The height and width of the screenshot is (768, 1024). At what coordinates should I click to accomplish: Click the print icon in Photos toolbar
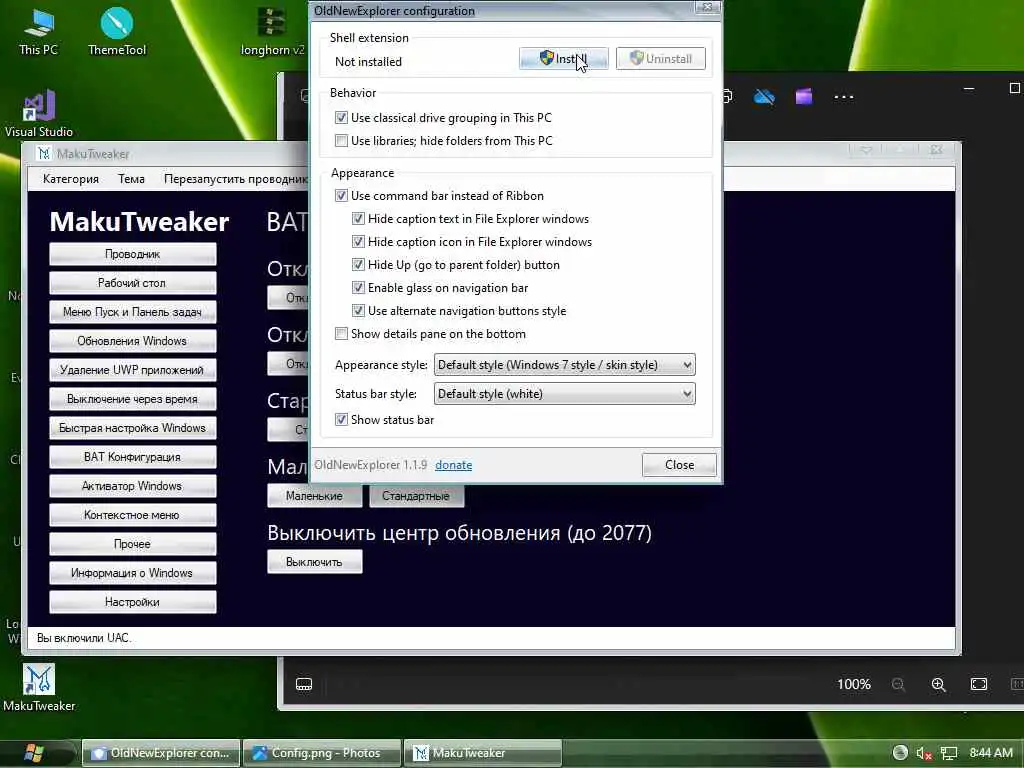tap(727, 97)
